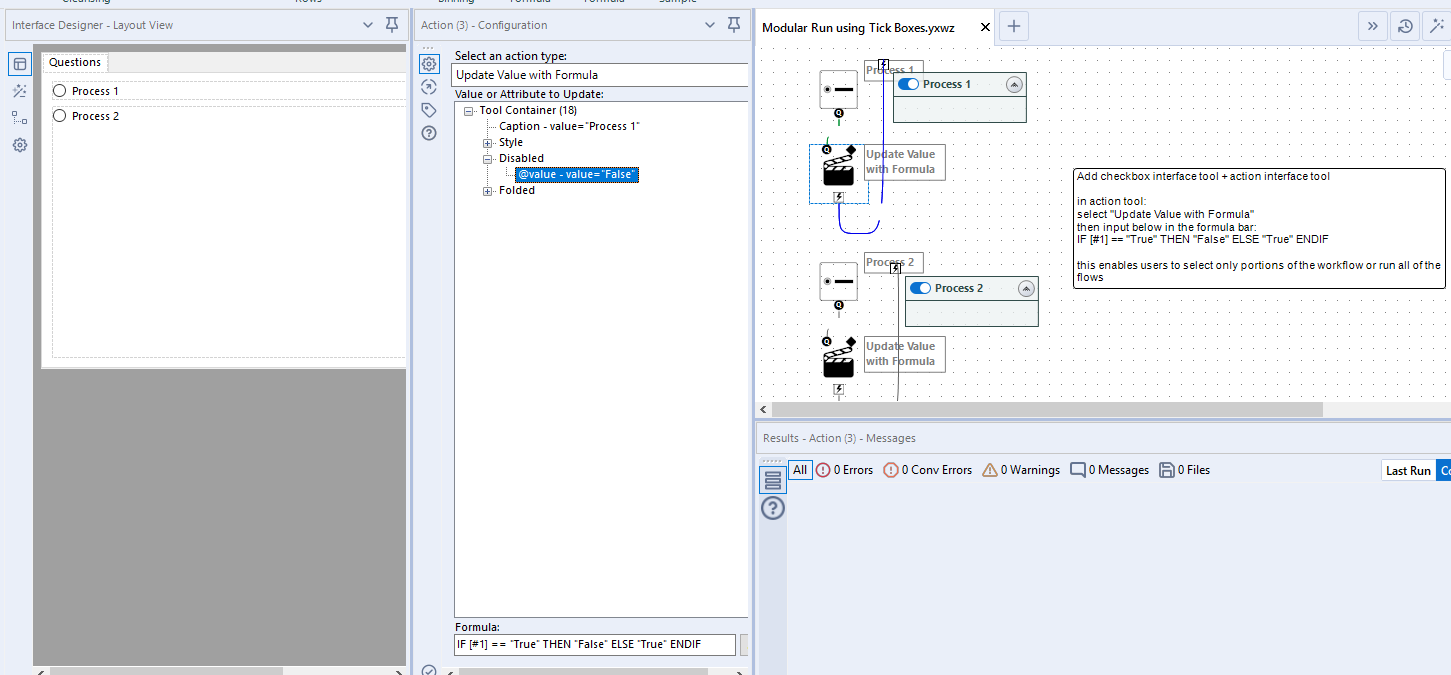Toggle the Process 1 container switch on the canvas
Screen dimensions: 1451x675
[906, 84]
